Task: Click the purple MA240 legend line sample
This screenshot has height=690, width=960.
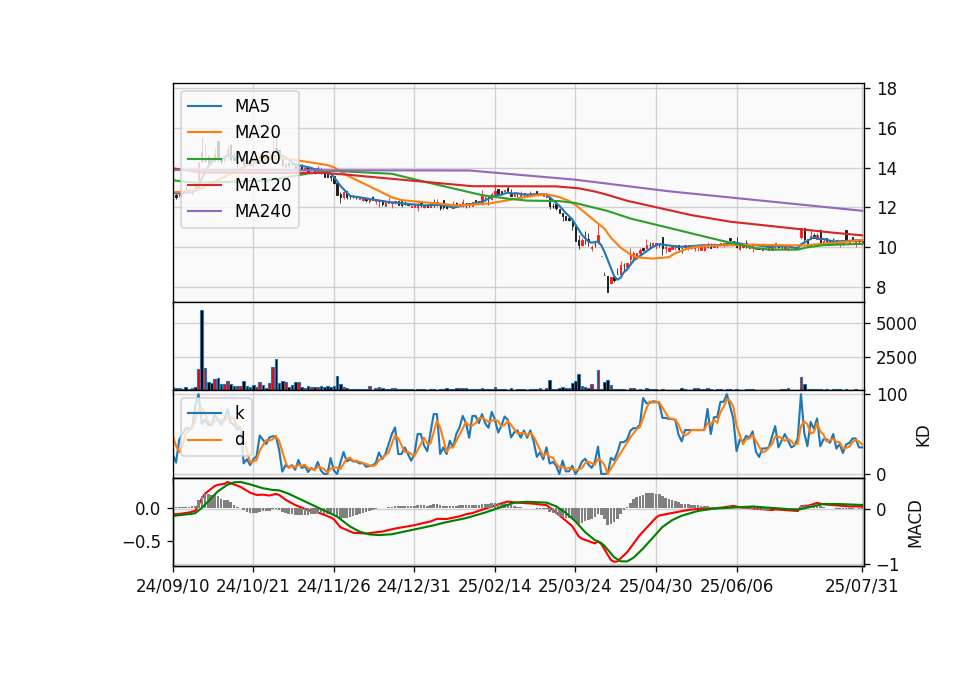Action: 204,211
